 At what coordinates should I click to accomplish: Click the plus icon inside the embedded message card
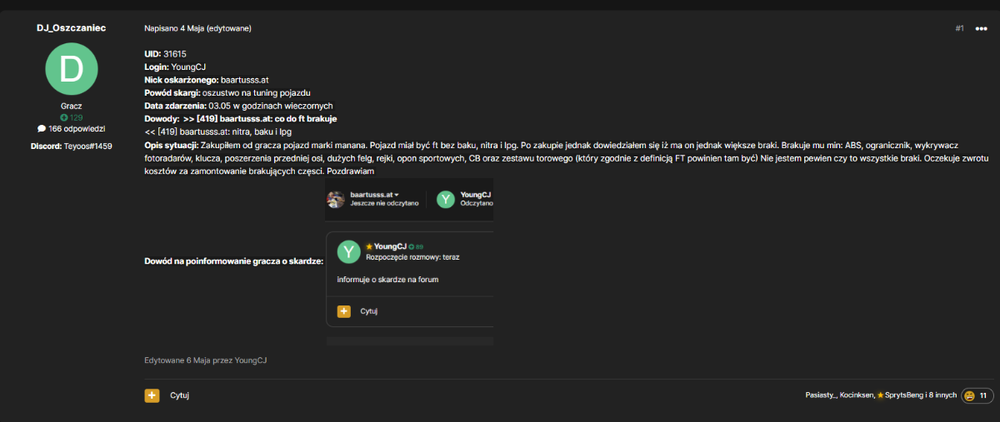tap(344, 311)
